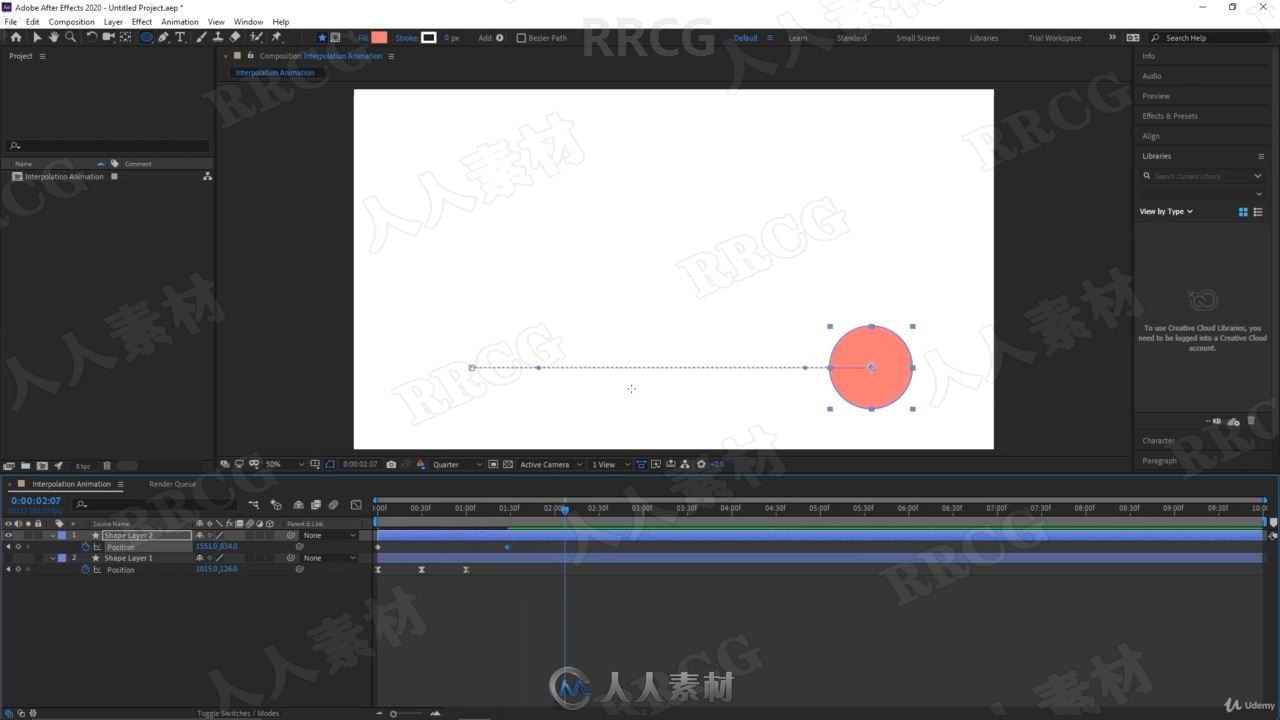Screen dimensions: 1280x720
Task: Click the Take Snapshot camera icon
Action: coord(391,464)
